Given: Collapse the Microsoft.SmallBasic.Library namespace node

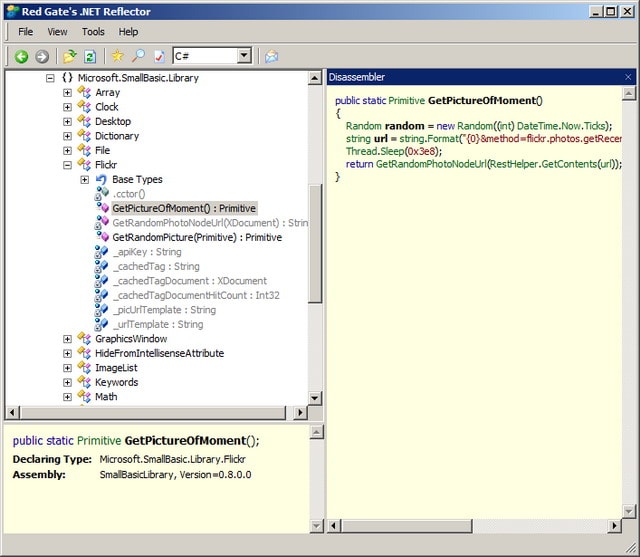Looking at the screenshot, I should tap(50, 78).
